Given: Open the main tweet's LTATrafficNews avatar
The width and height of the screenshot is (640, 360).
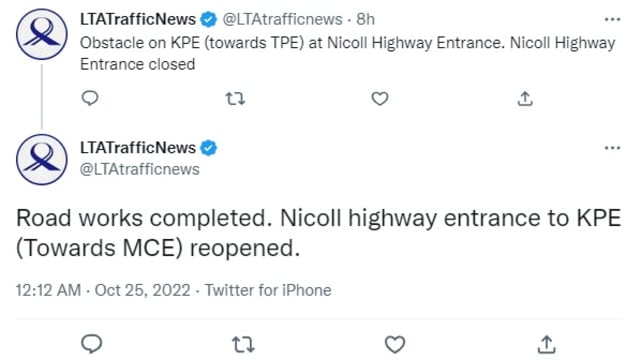Looking at the screenshot, I should coord(42,160).
